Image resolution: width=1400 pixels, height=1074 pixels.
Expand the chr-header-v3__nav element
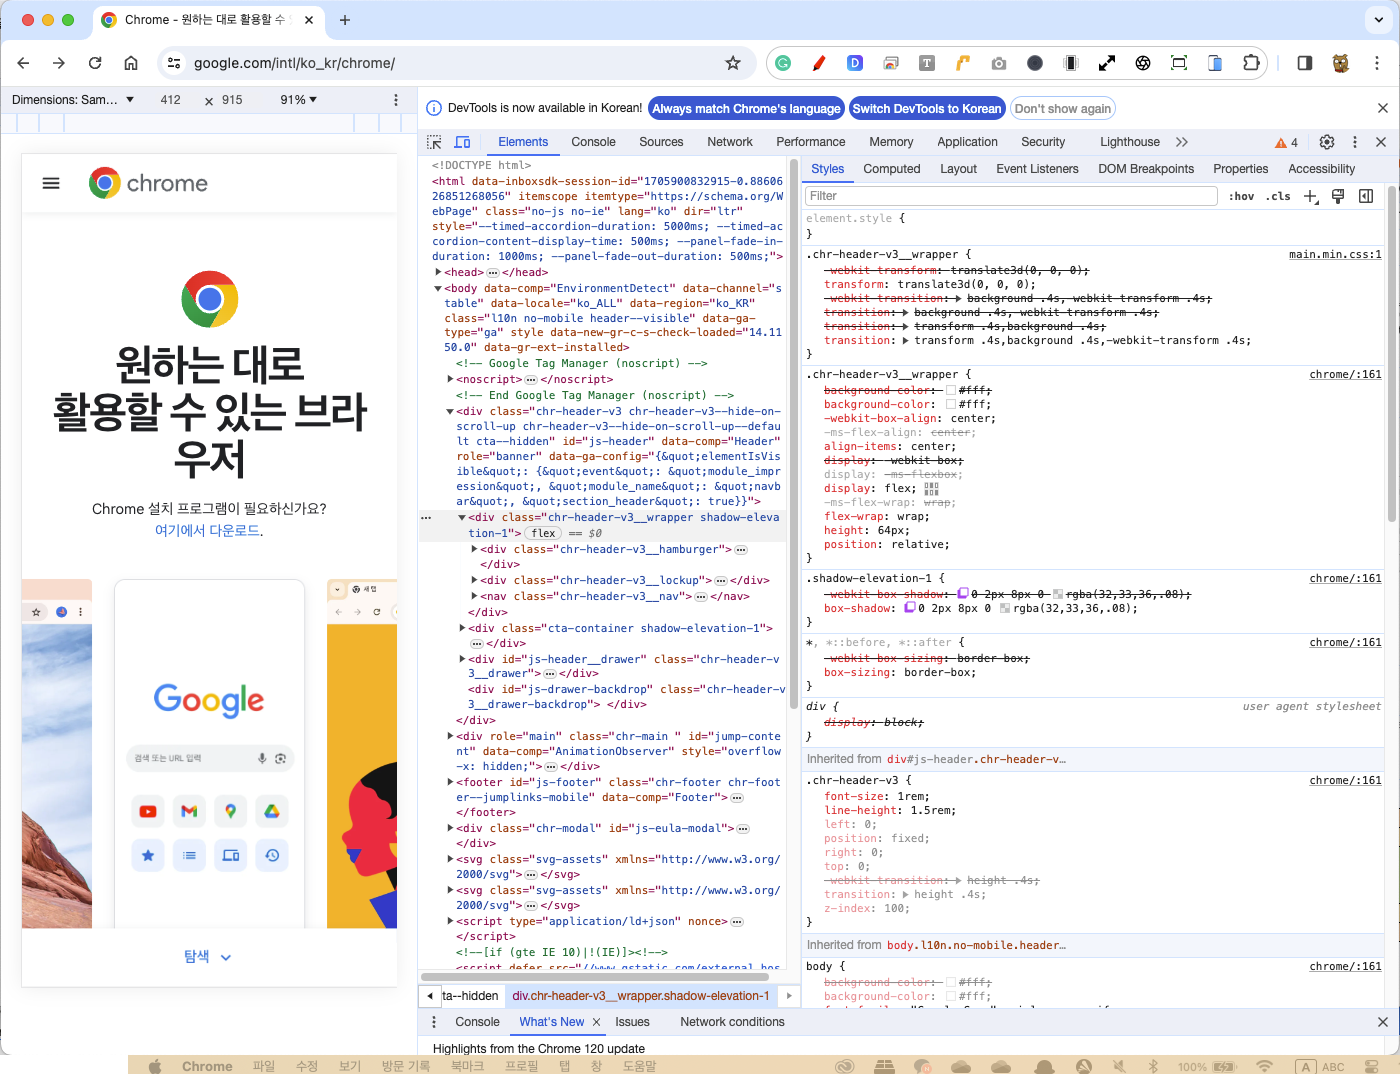click(474, 596)
